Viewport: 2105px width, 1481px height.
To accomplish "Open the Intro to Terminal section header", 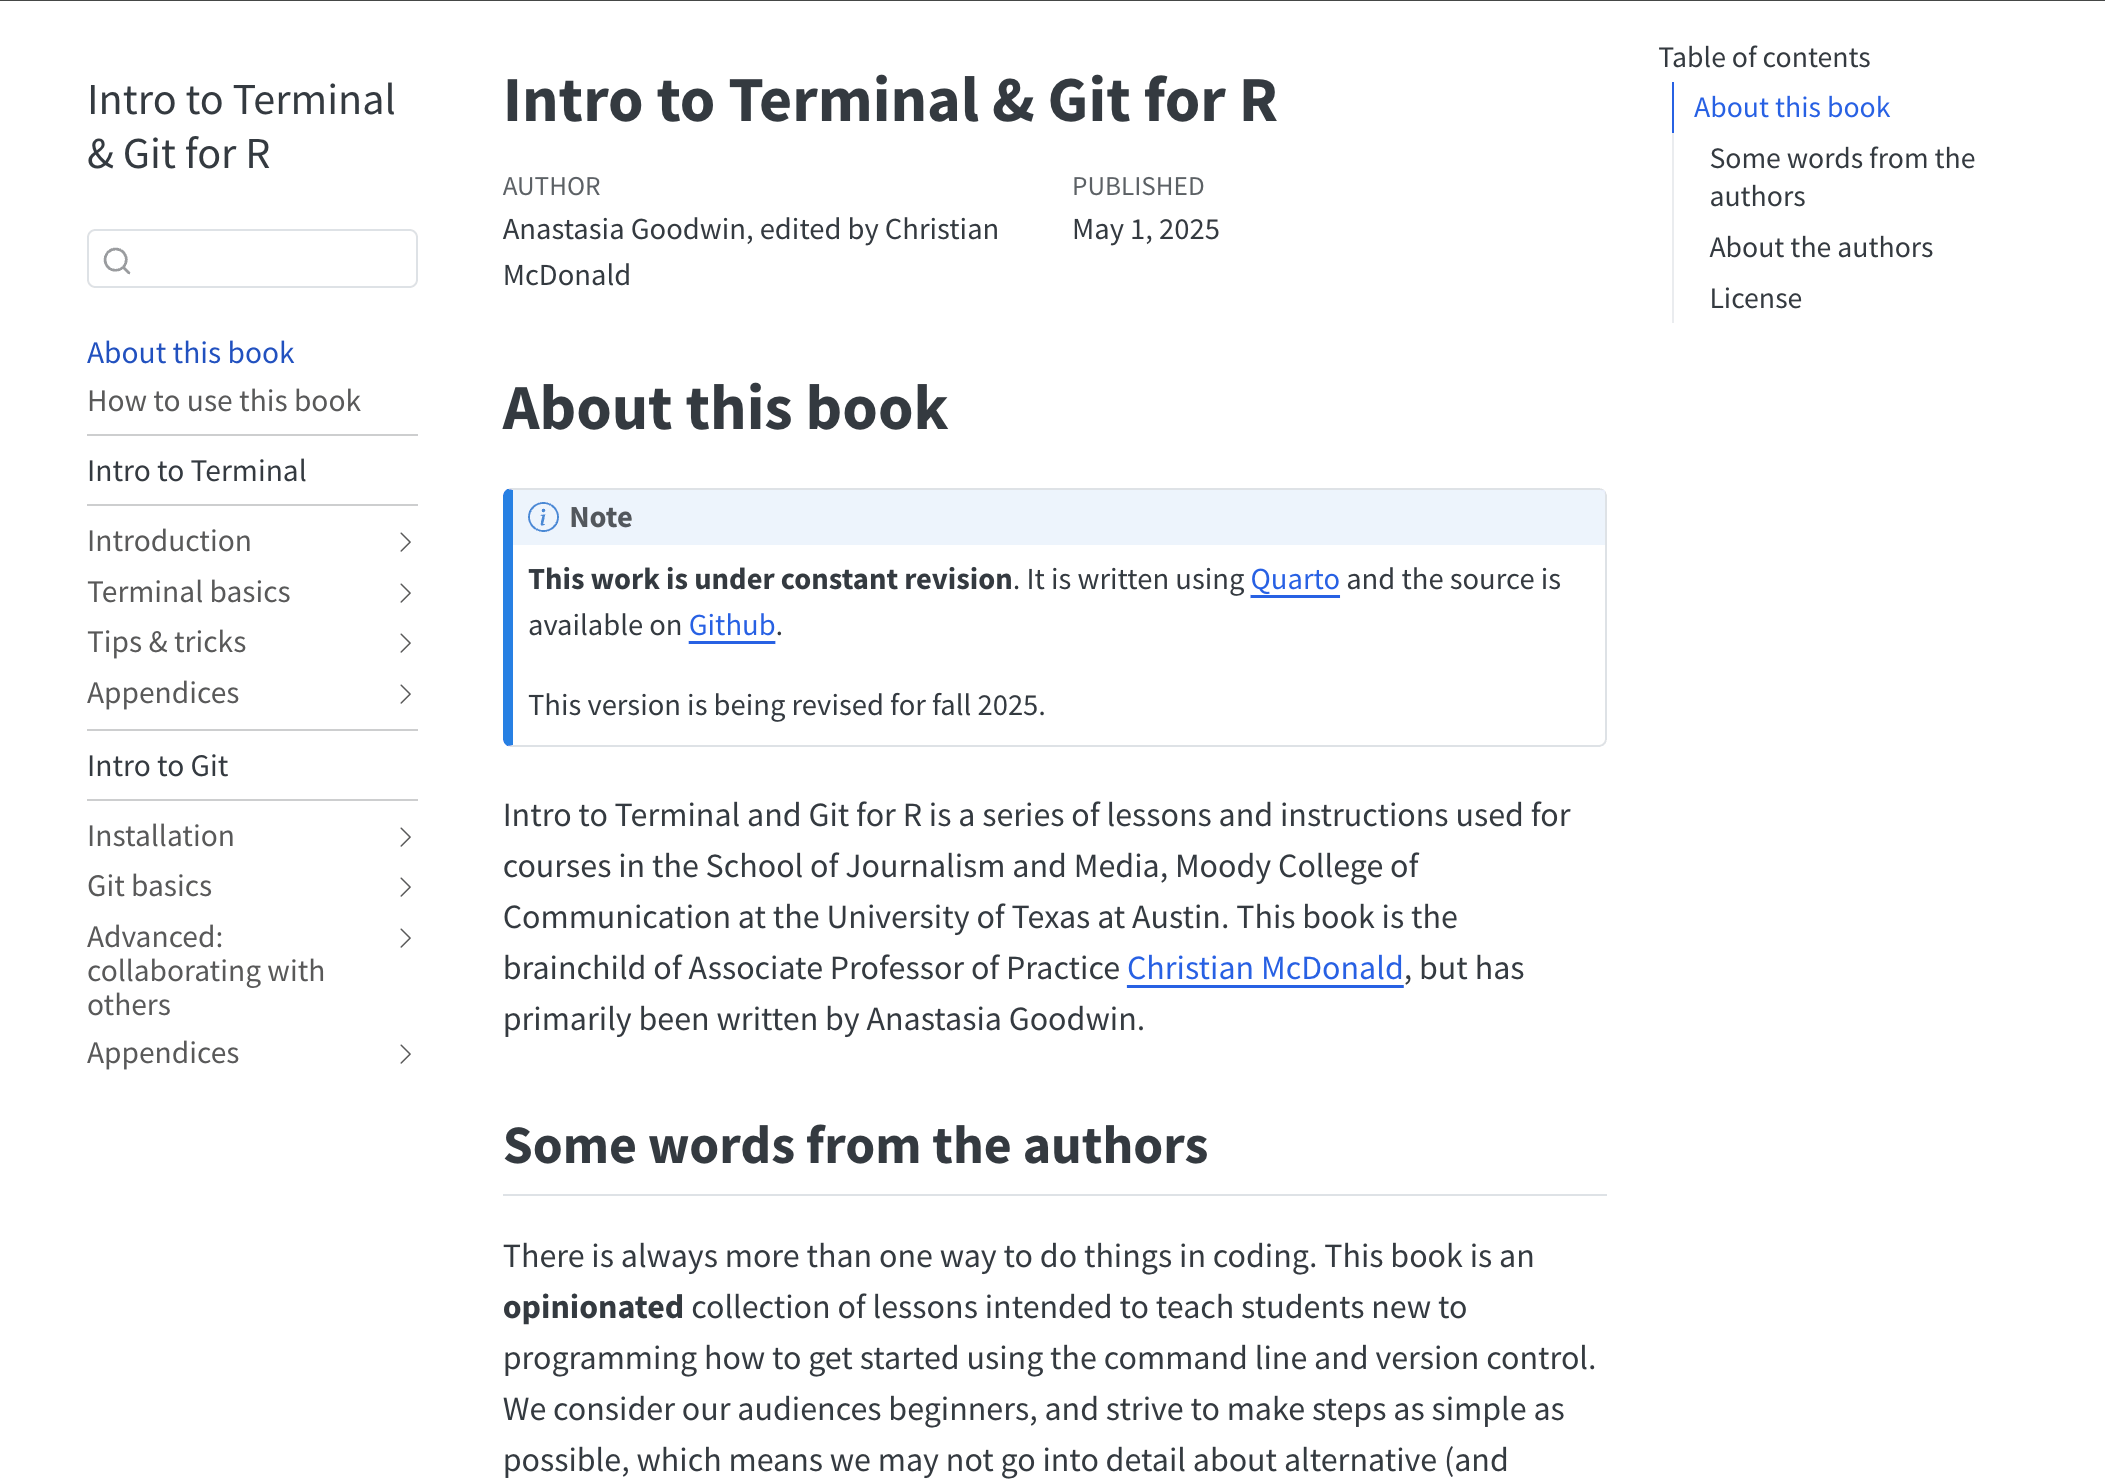I will tap(196, 470).
